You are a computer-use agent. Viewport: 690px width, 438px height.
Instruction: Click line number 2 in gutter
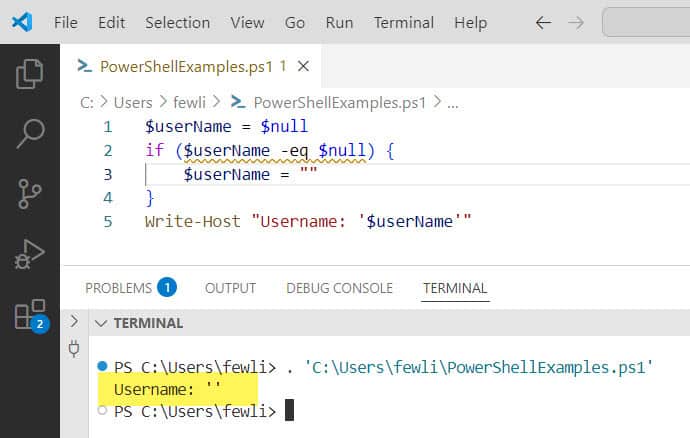click(108, 151)
